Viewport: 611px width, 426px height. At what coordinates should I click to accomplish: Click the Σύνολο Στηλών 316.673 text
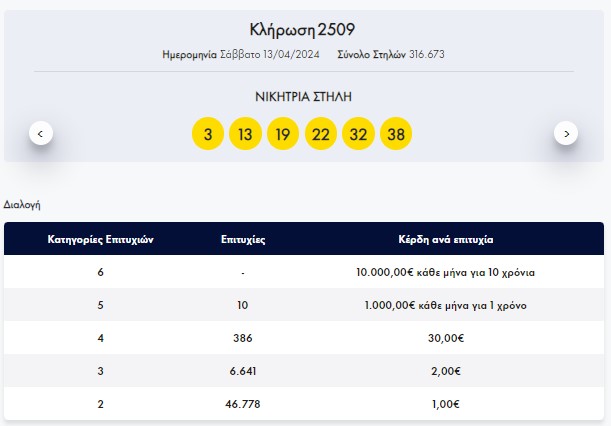tap(392, 54)
